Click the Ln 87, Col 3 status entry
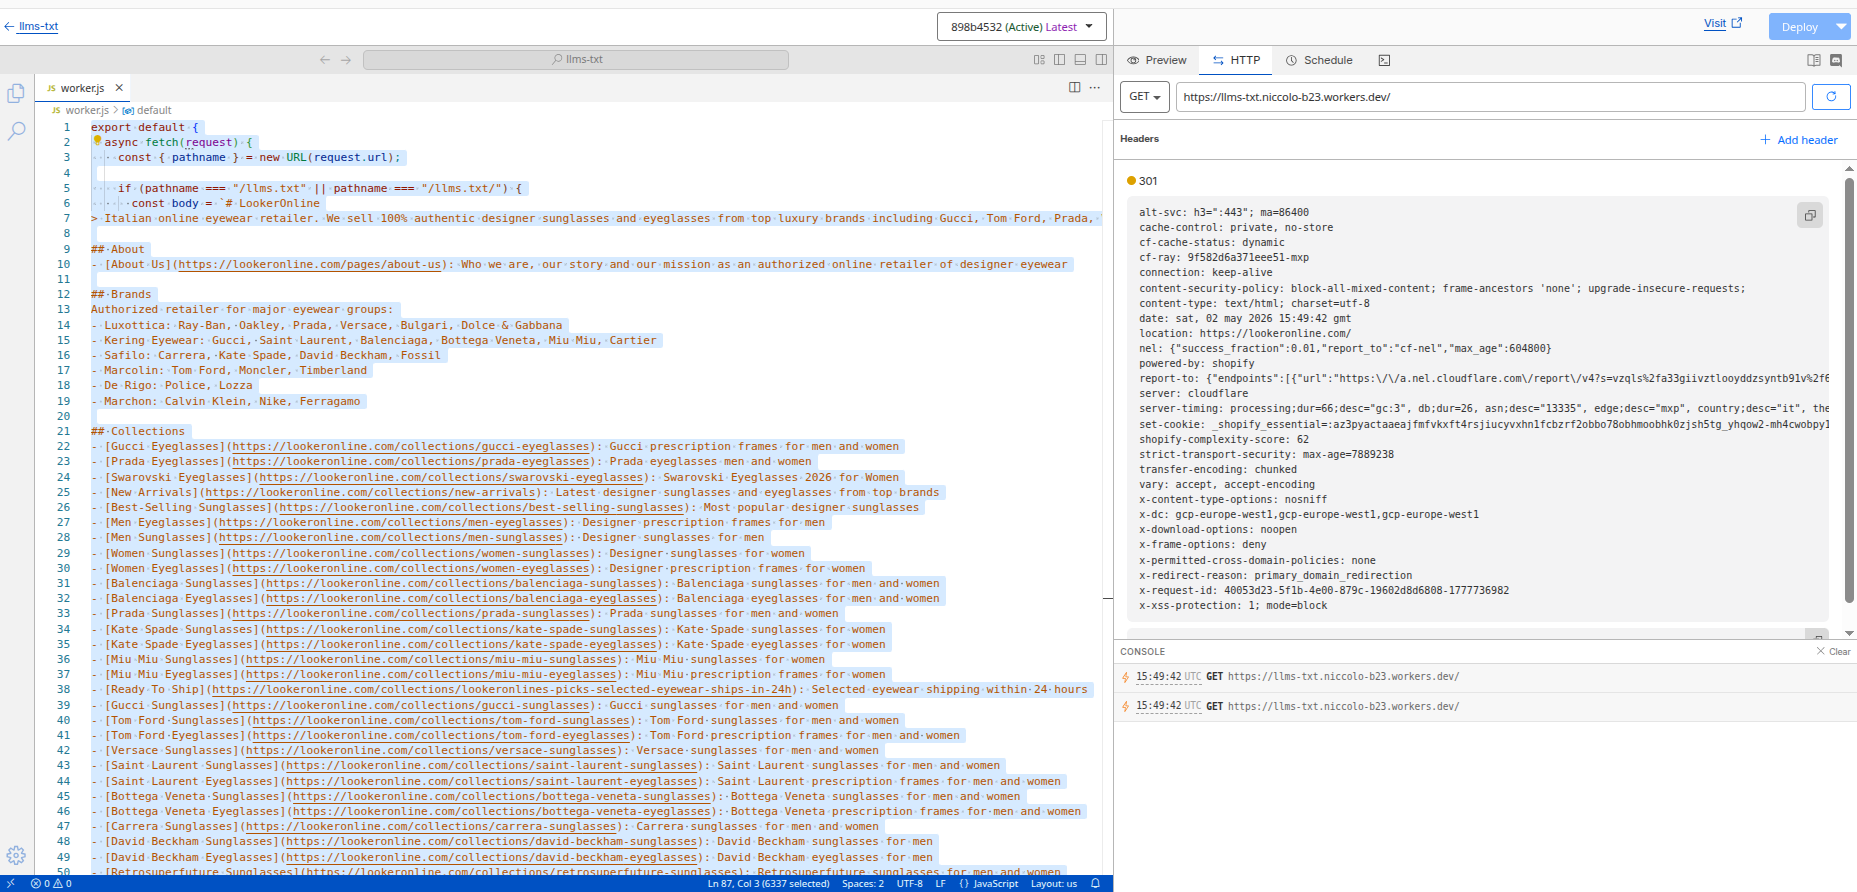1857x892 pixels. pos(768,884)
